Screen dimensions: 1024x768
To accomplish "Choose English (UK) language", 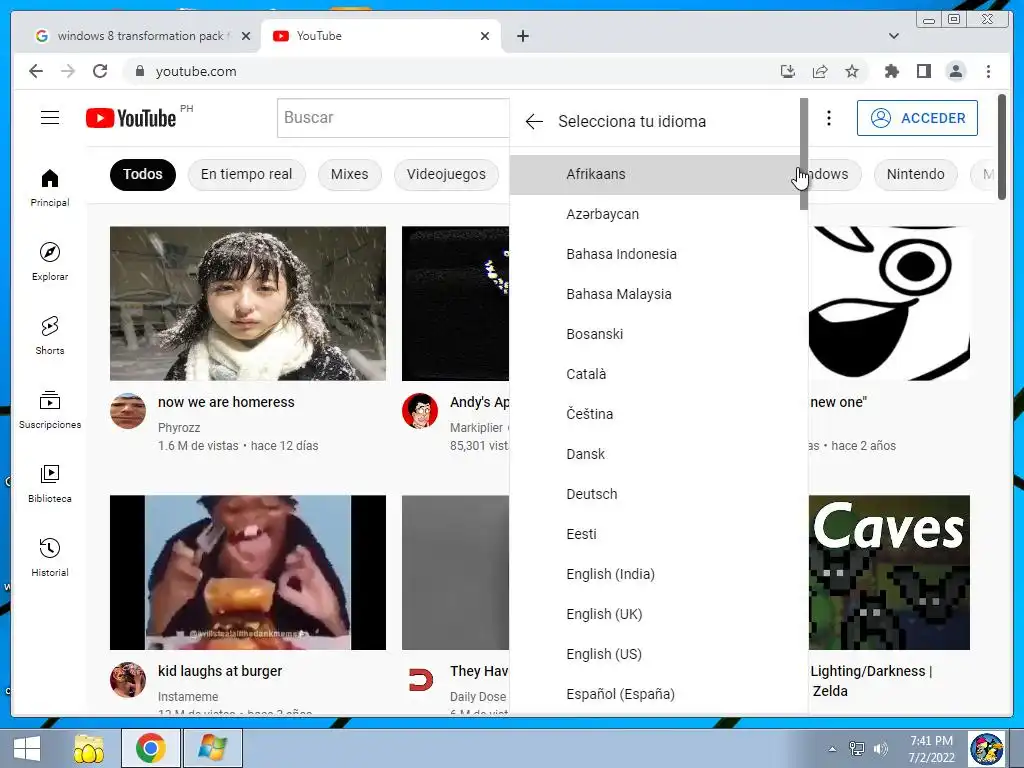I will tap(654, 614).
